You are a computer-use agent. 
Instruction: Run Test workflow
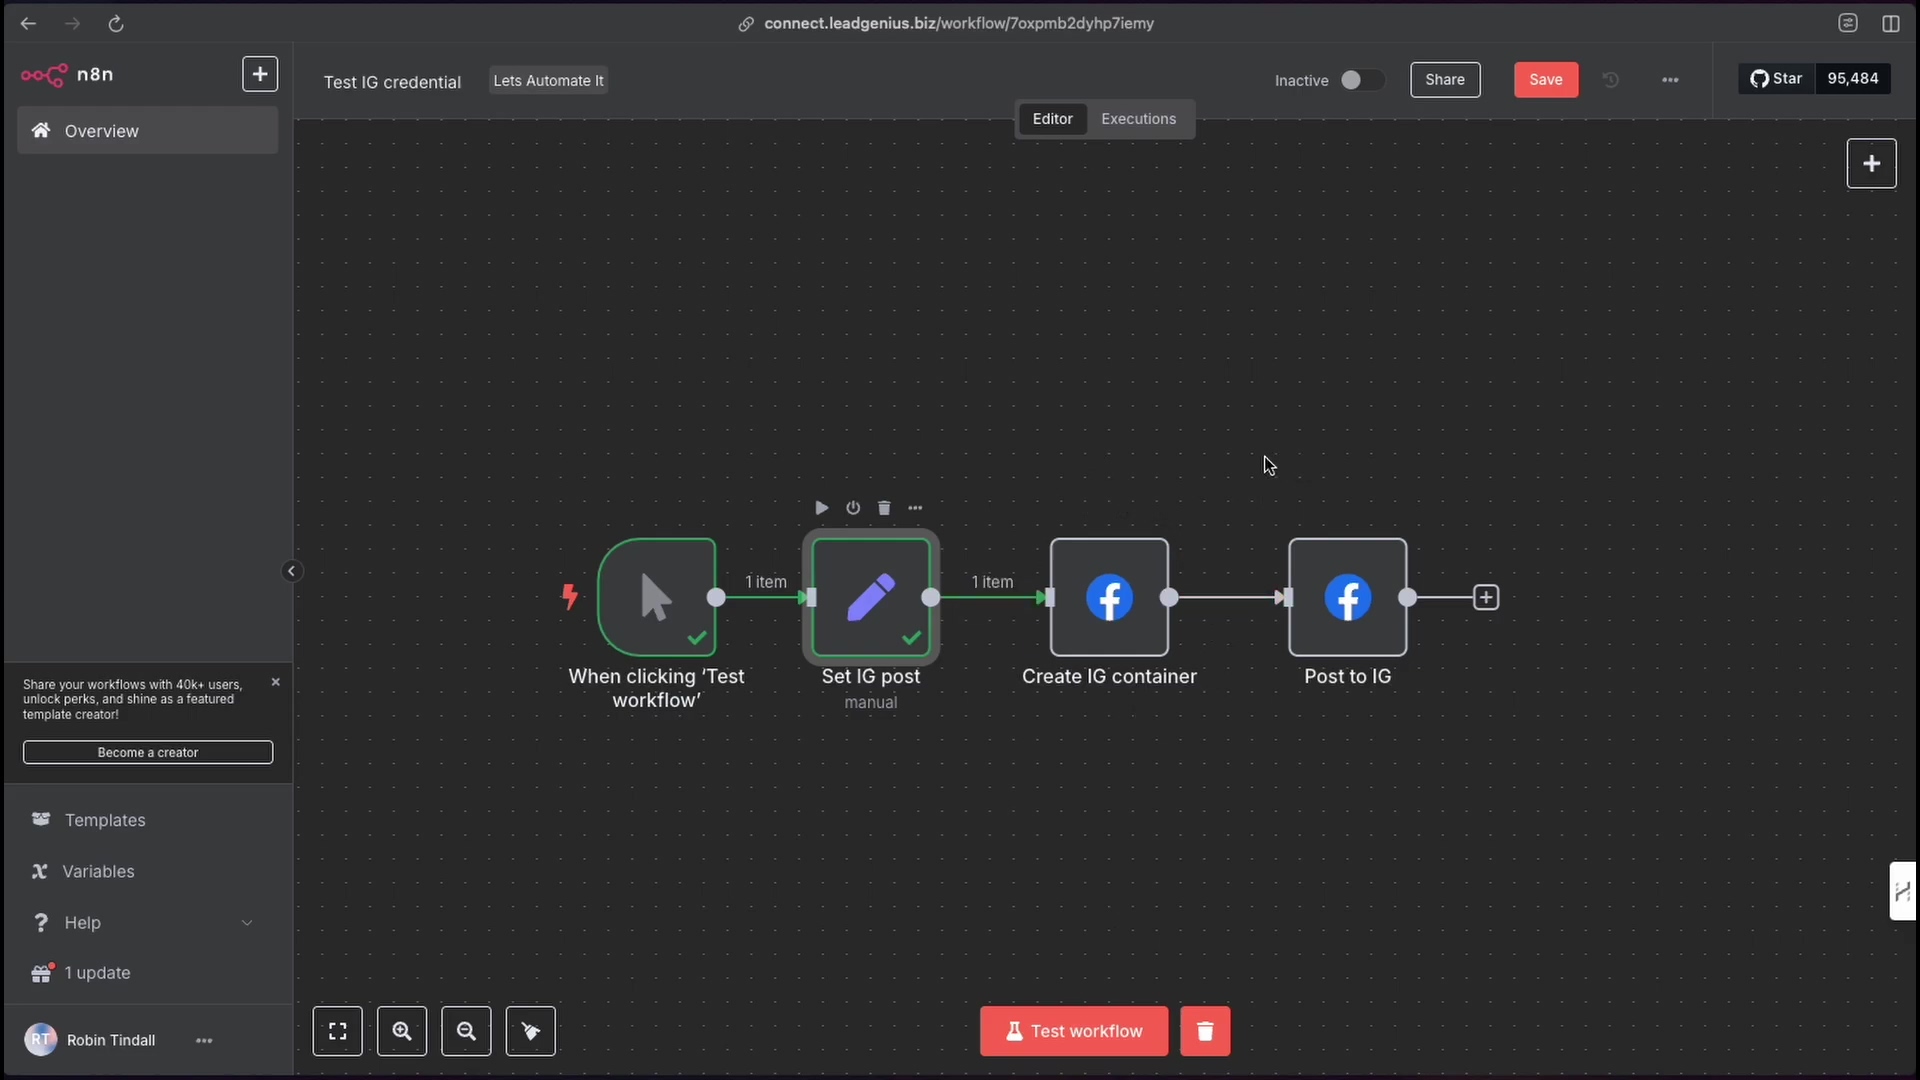(x=1074, y=1031)
